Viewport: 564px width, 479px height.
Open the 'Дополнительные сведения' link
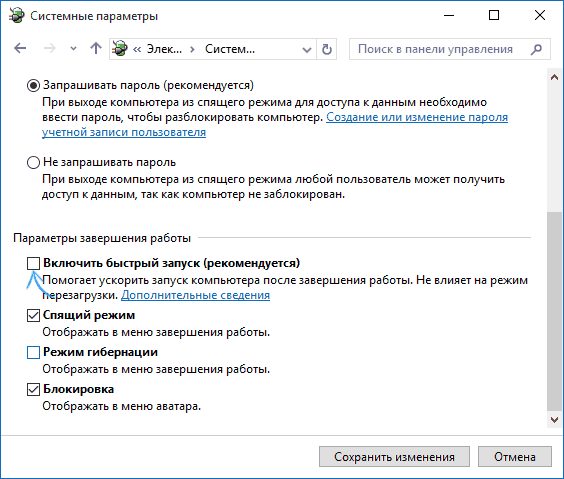pos(195,295)
